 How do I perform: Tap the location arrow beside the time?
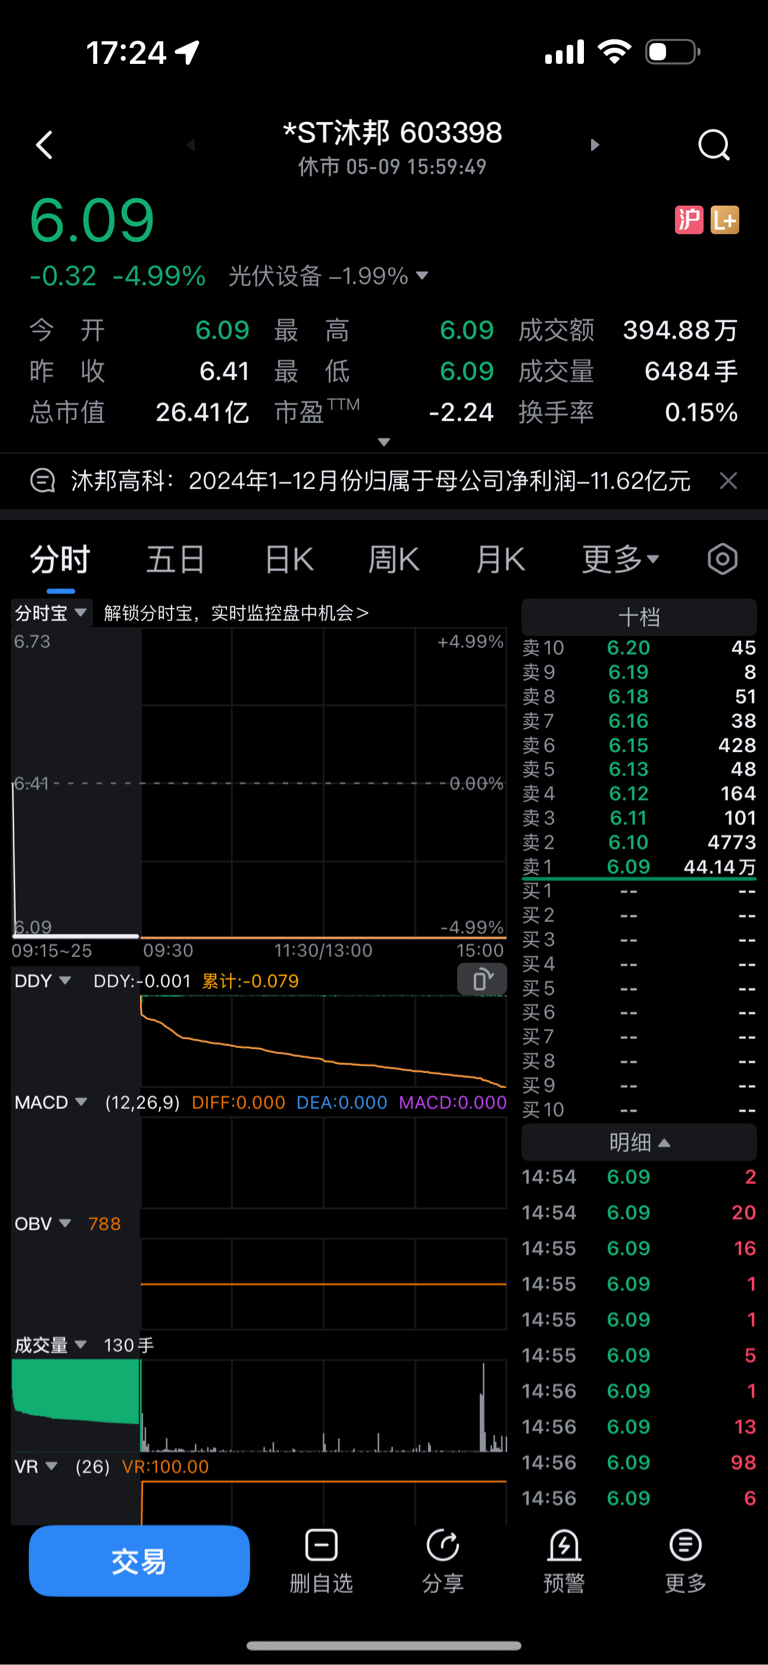188,52
